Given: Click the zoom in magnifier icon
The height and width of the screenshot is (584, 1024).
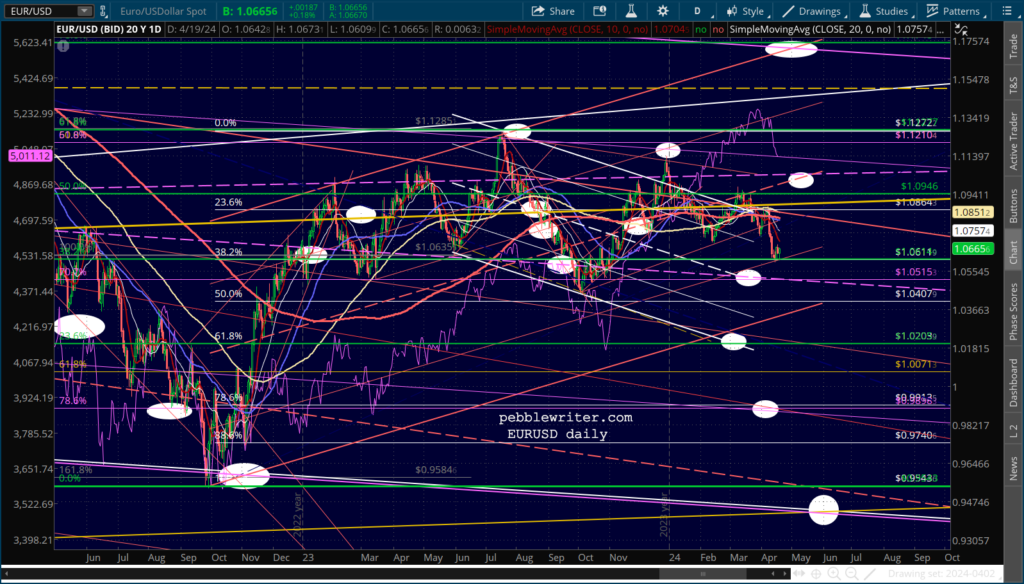Looking at the screenshot, I should 834,574.
